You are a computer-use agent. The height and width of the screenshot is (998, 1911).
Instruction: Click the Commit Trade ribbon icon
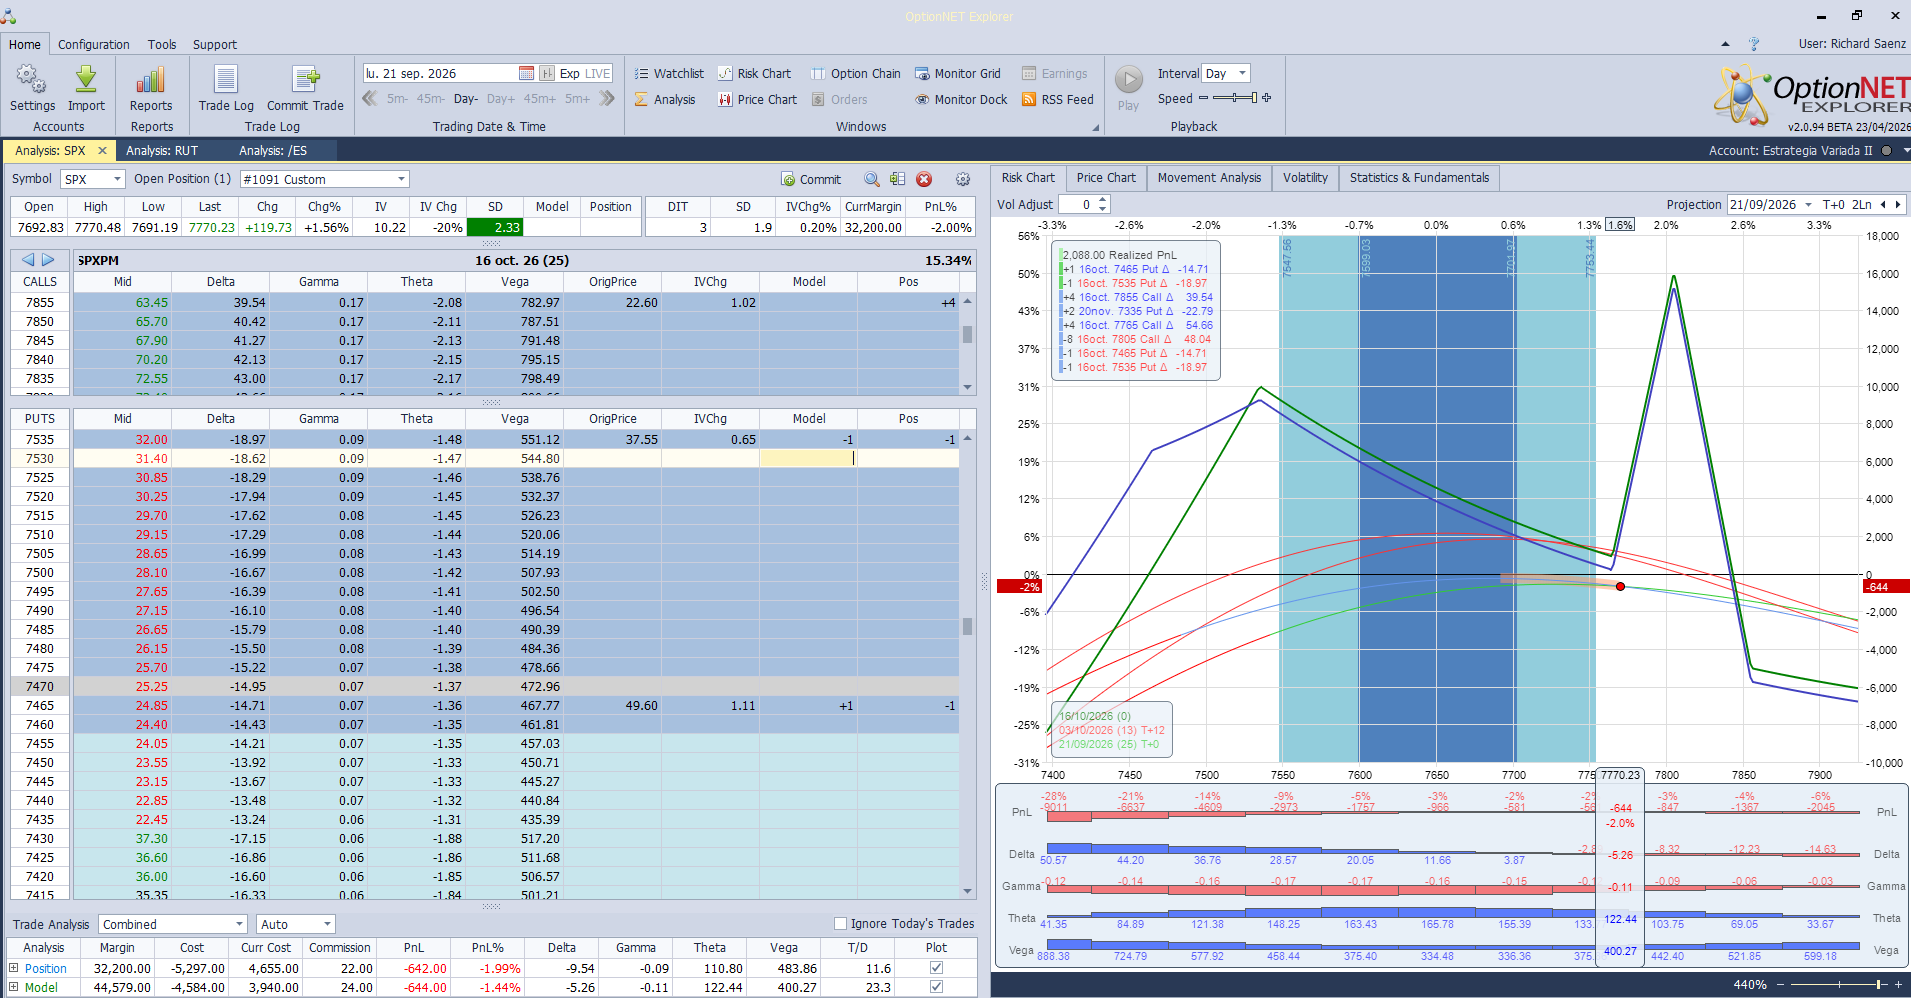point(305,88)
